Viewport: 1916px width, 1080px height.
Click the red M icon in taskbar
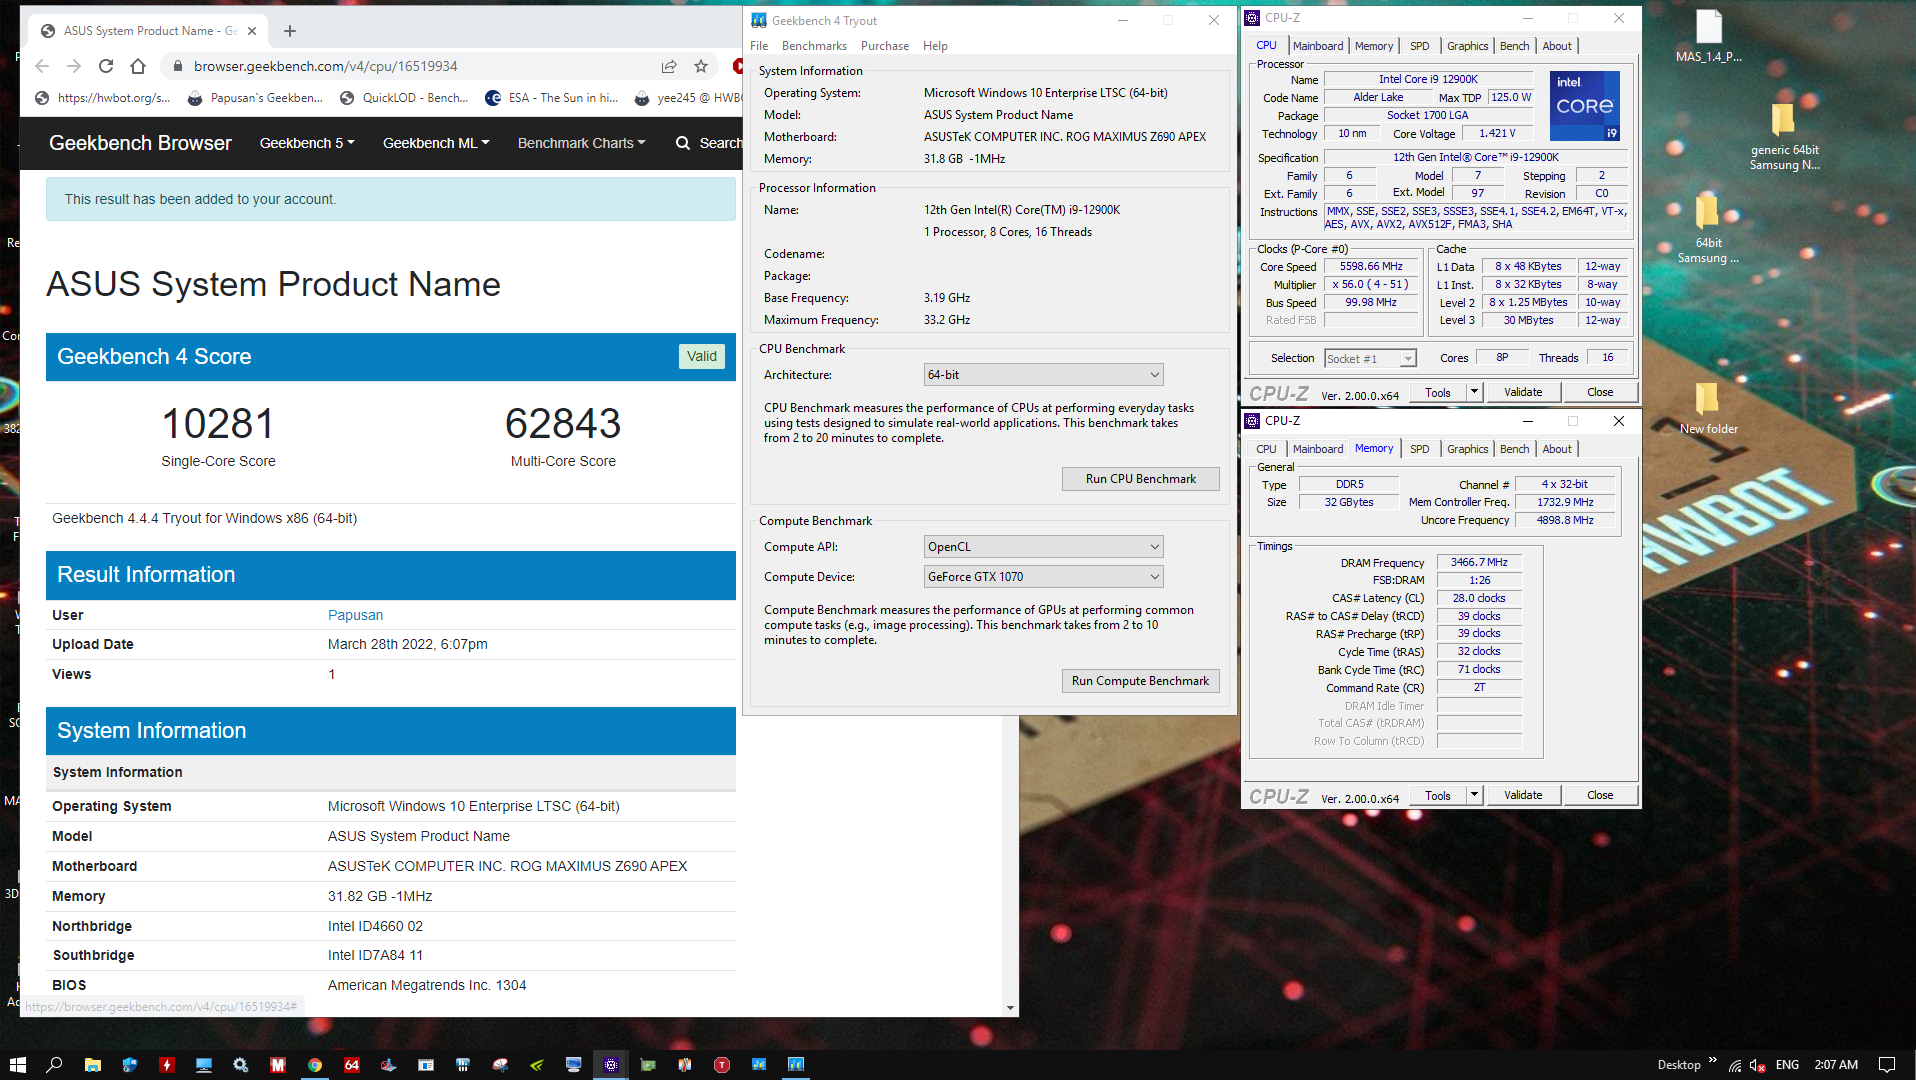tap(278, 1065)
